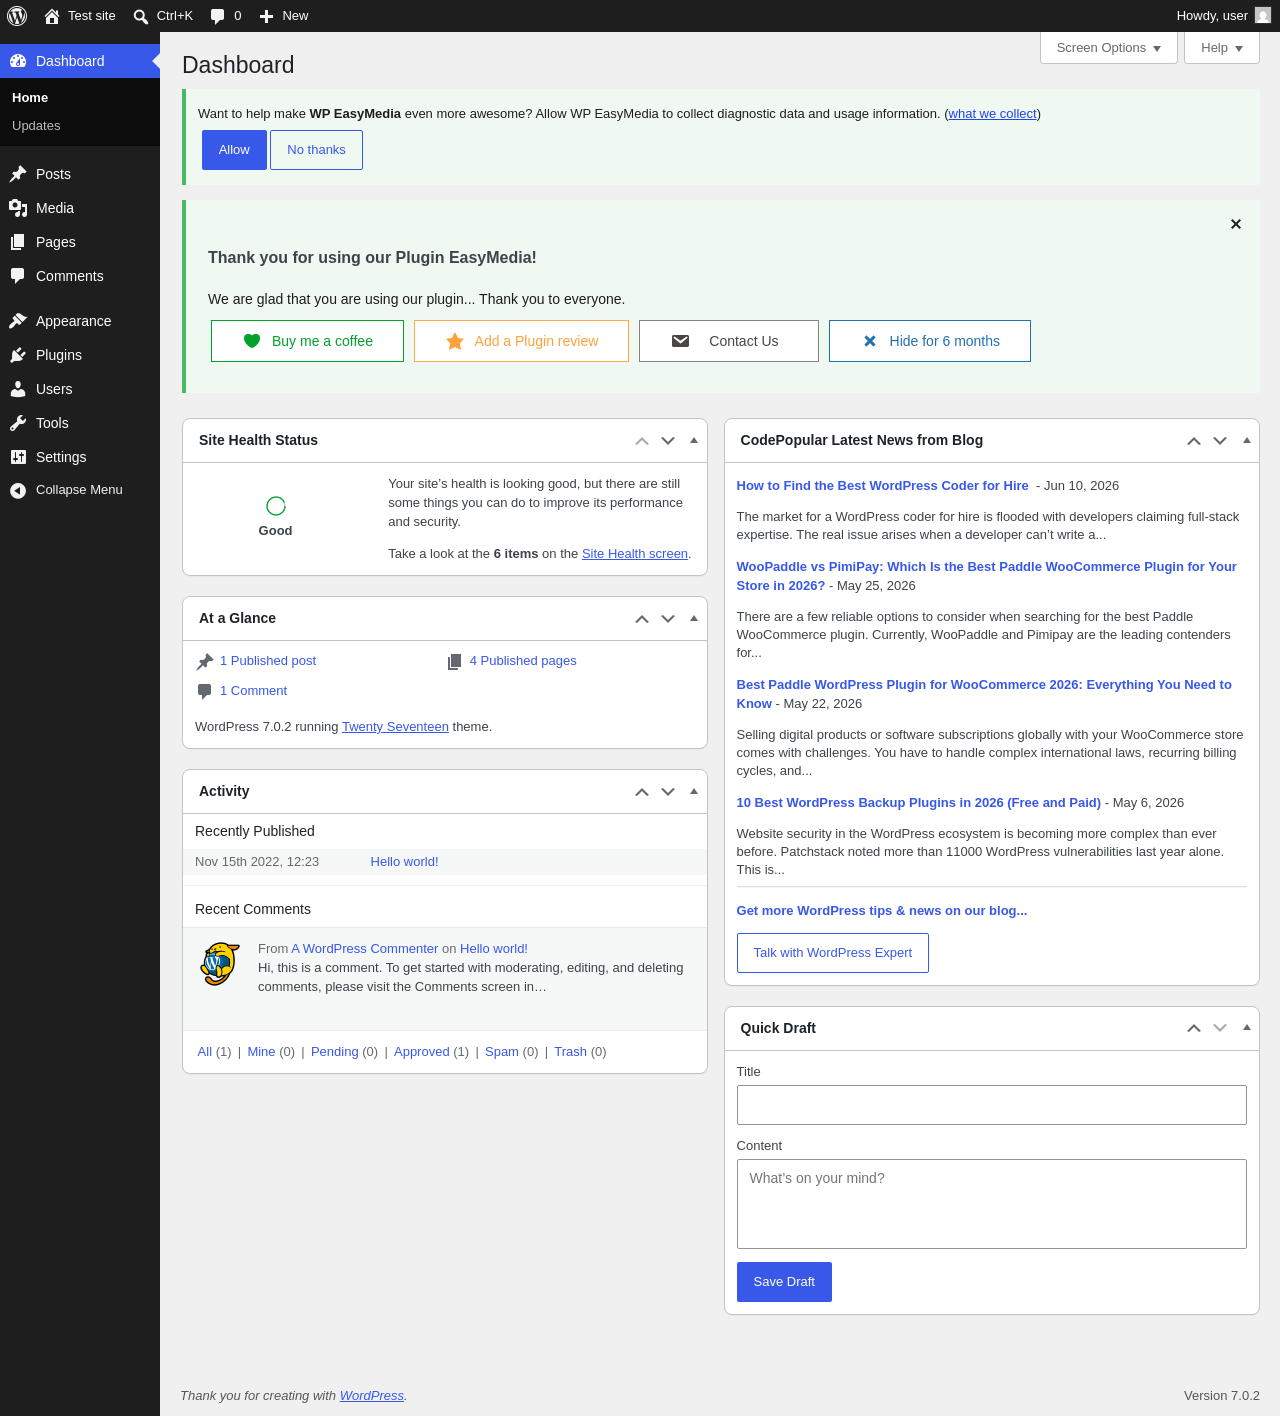This screenshot has width=1280, height=1416.
Task: Move CodePopular News widget down
Action: 1220,441
